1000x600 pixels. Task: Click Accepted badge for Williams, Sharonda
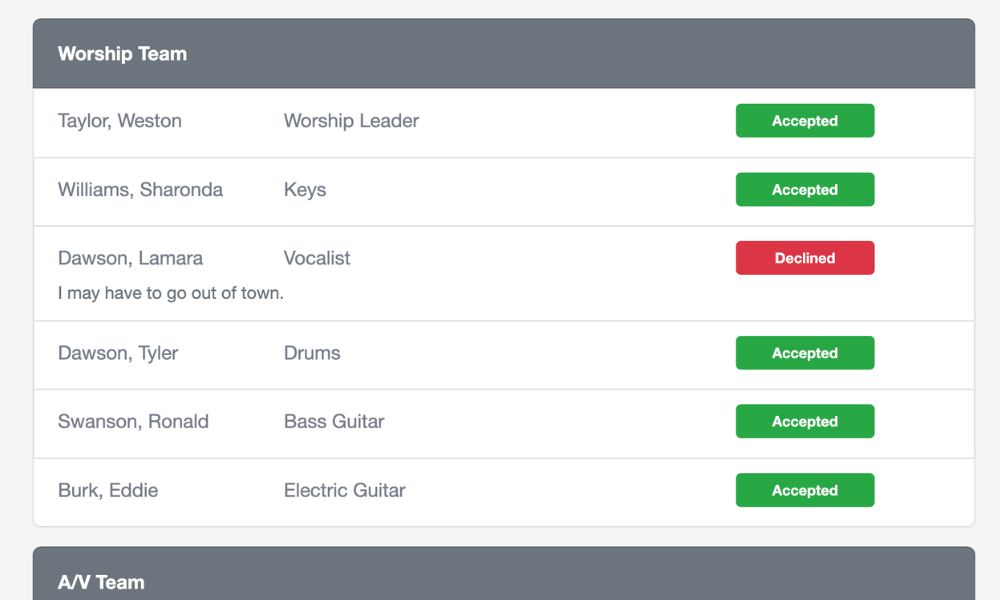[805, 189]
